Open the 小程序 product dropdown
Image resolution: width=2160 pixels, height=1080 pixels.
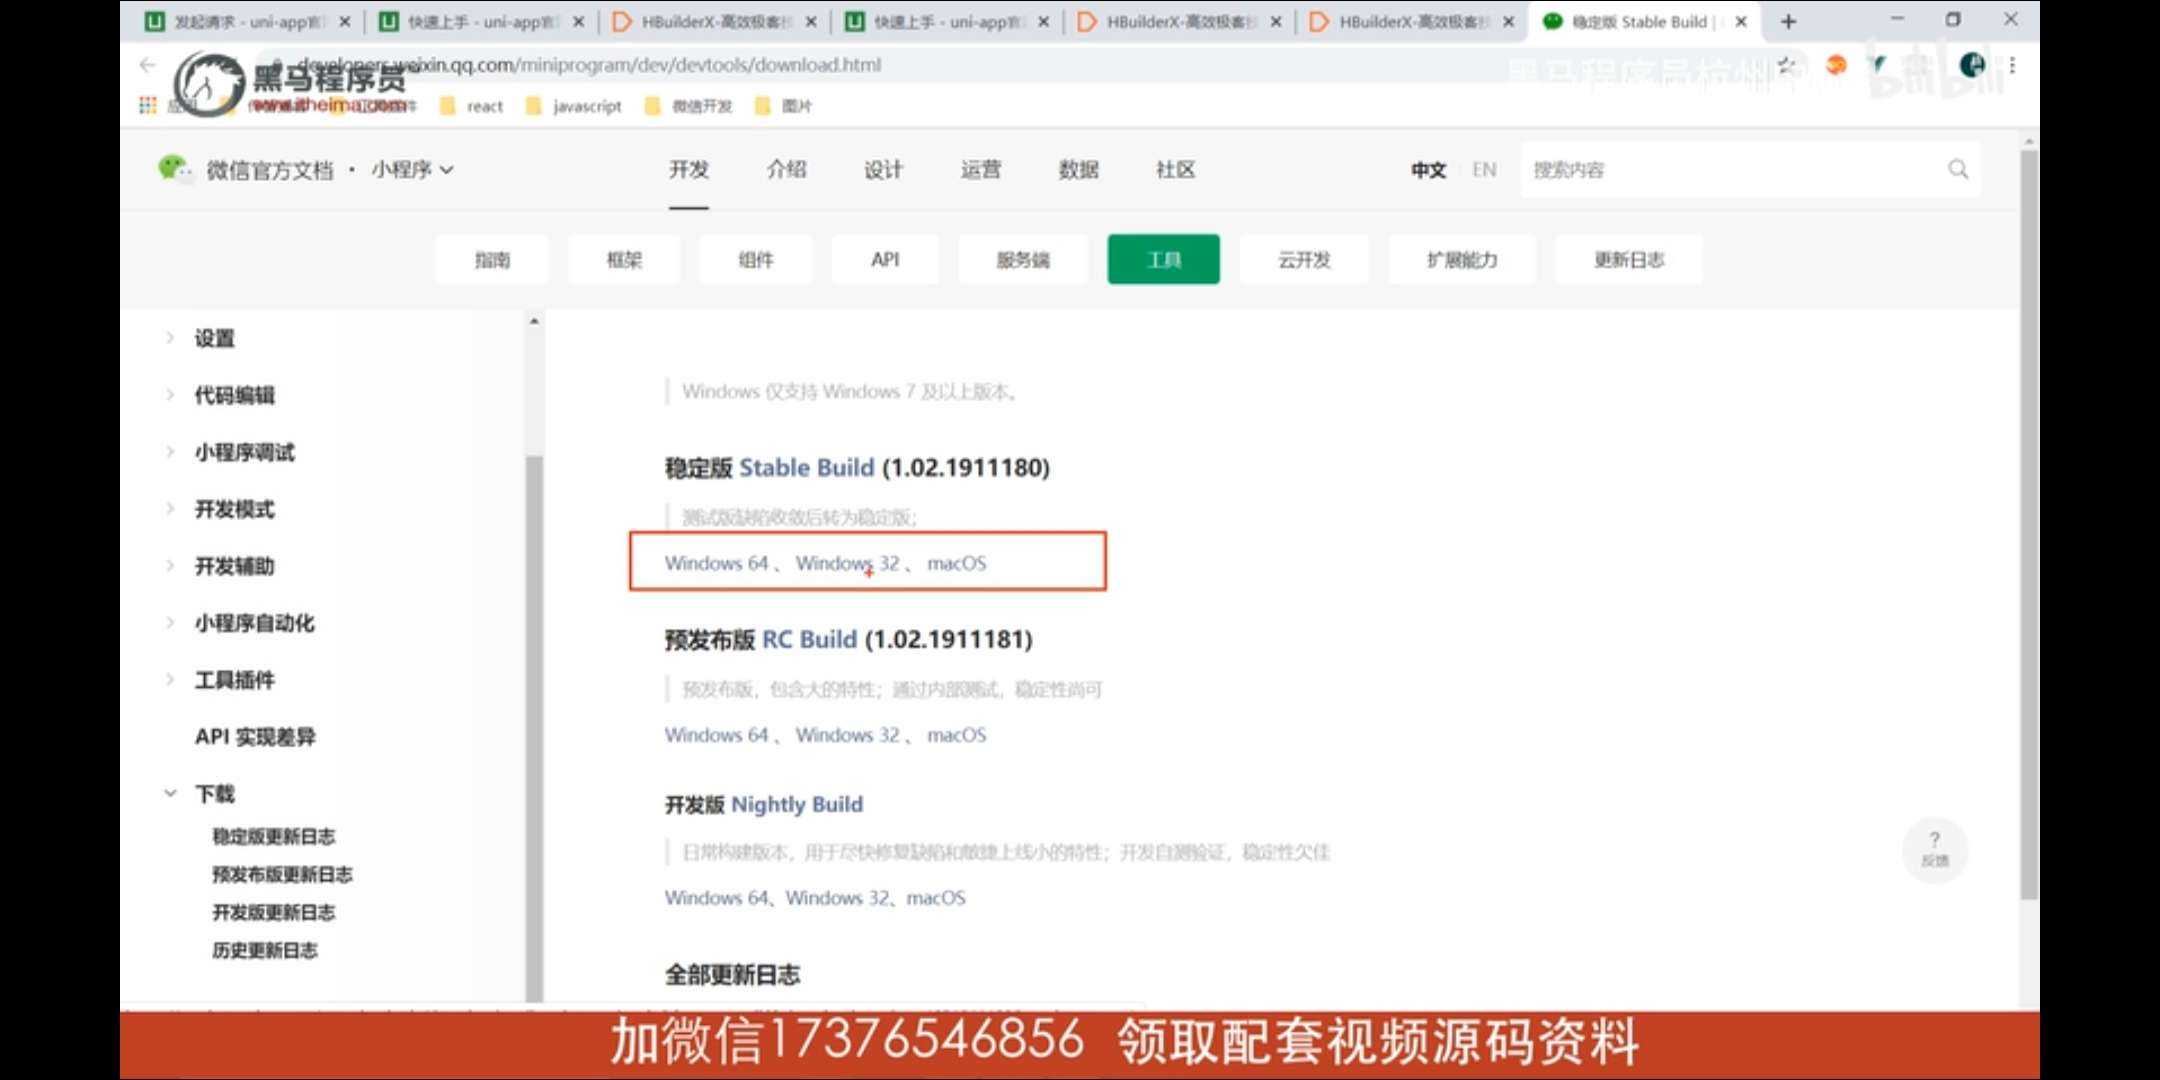(x=412, y=170)
